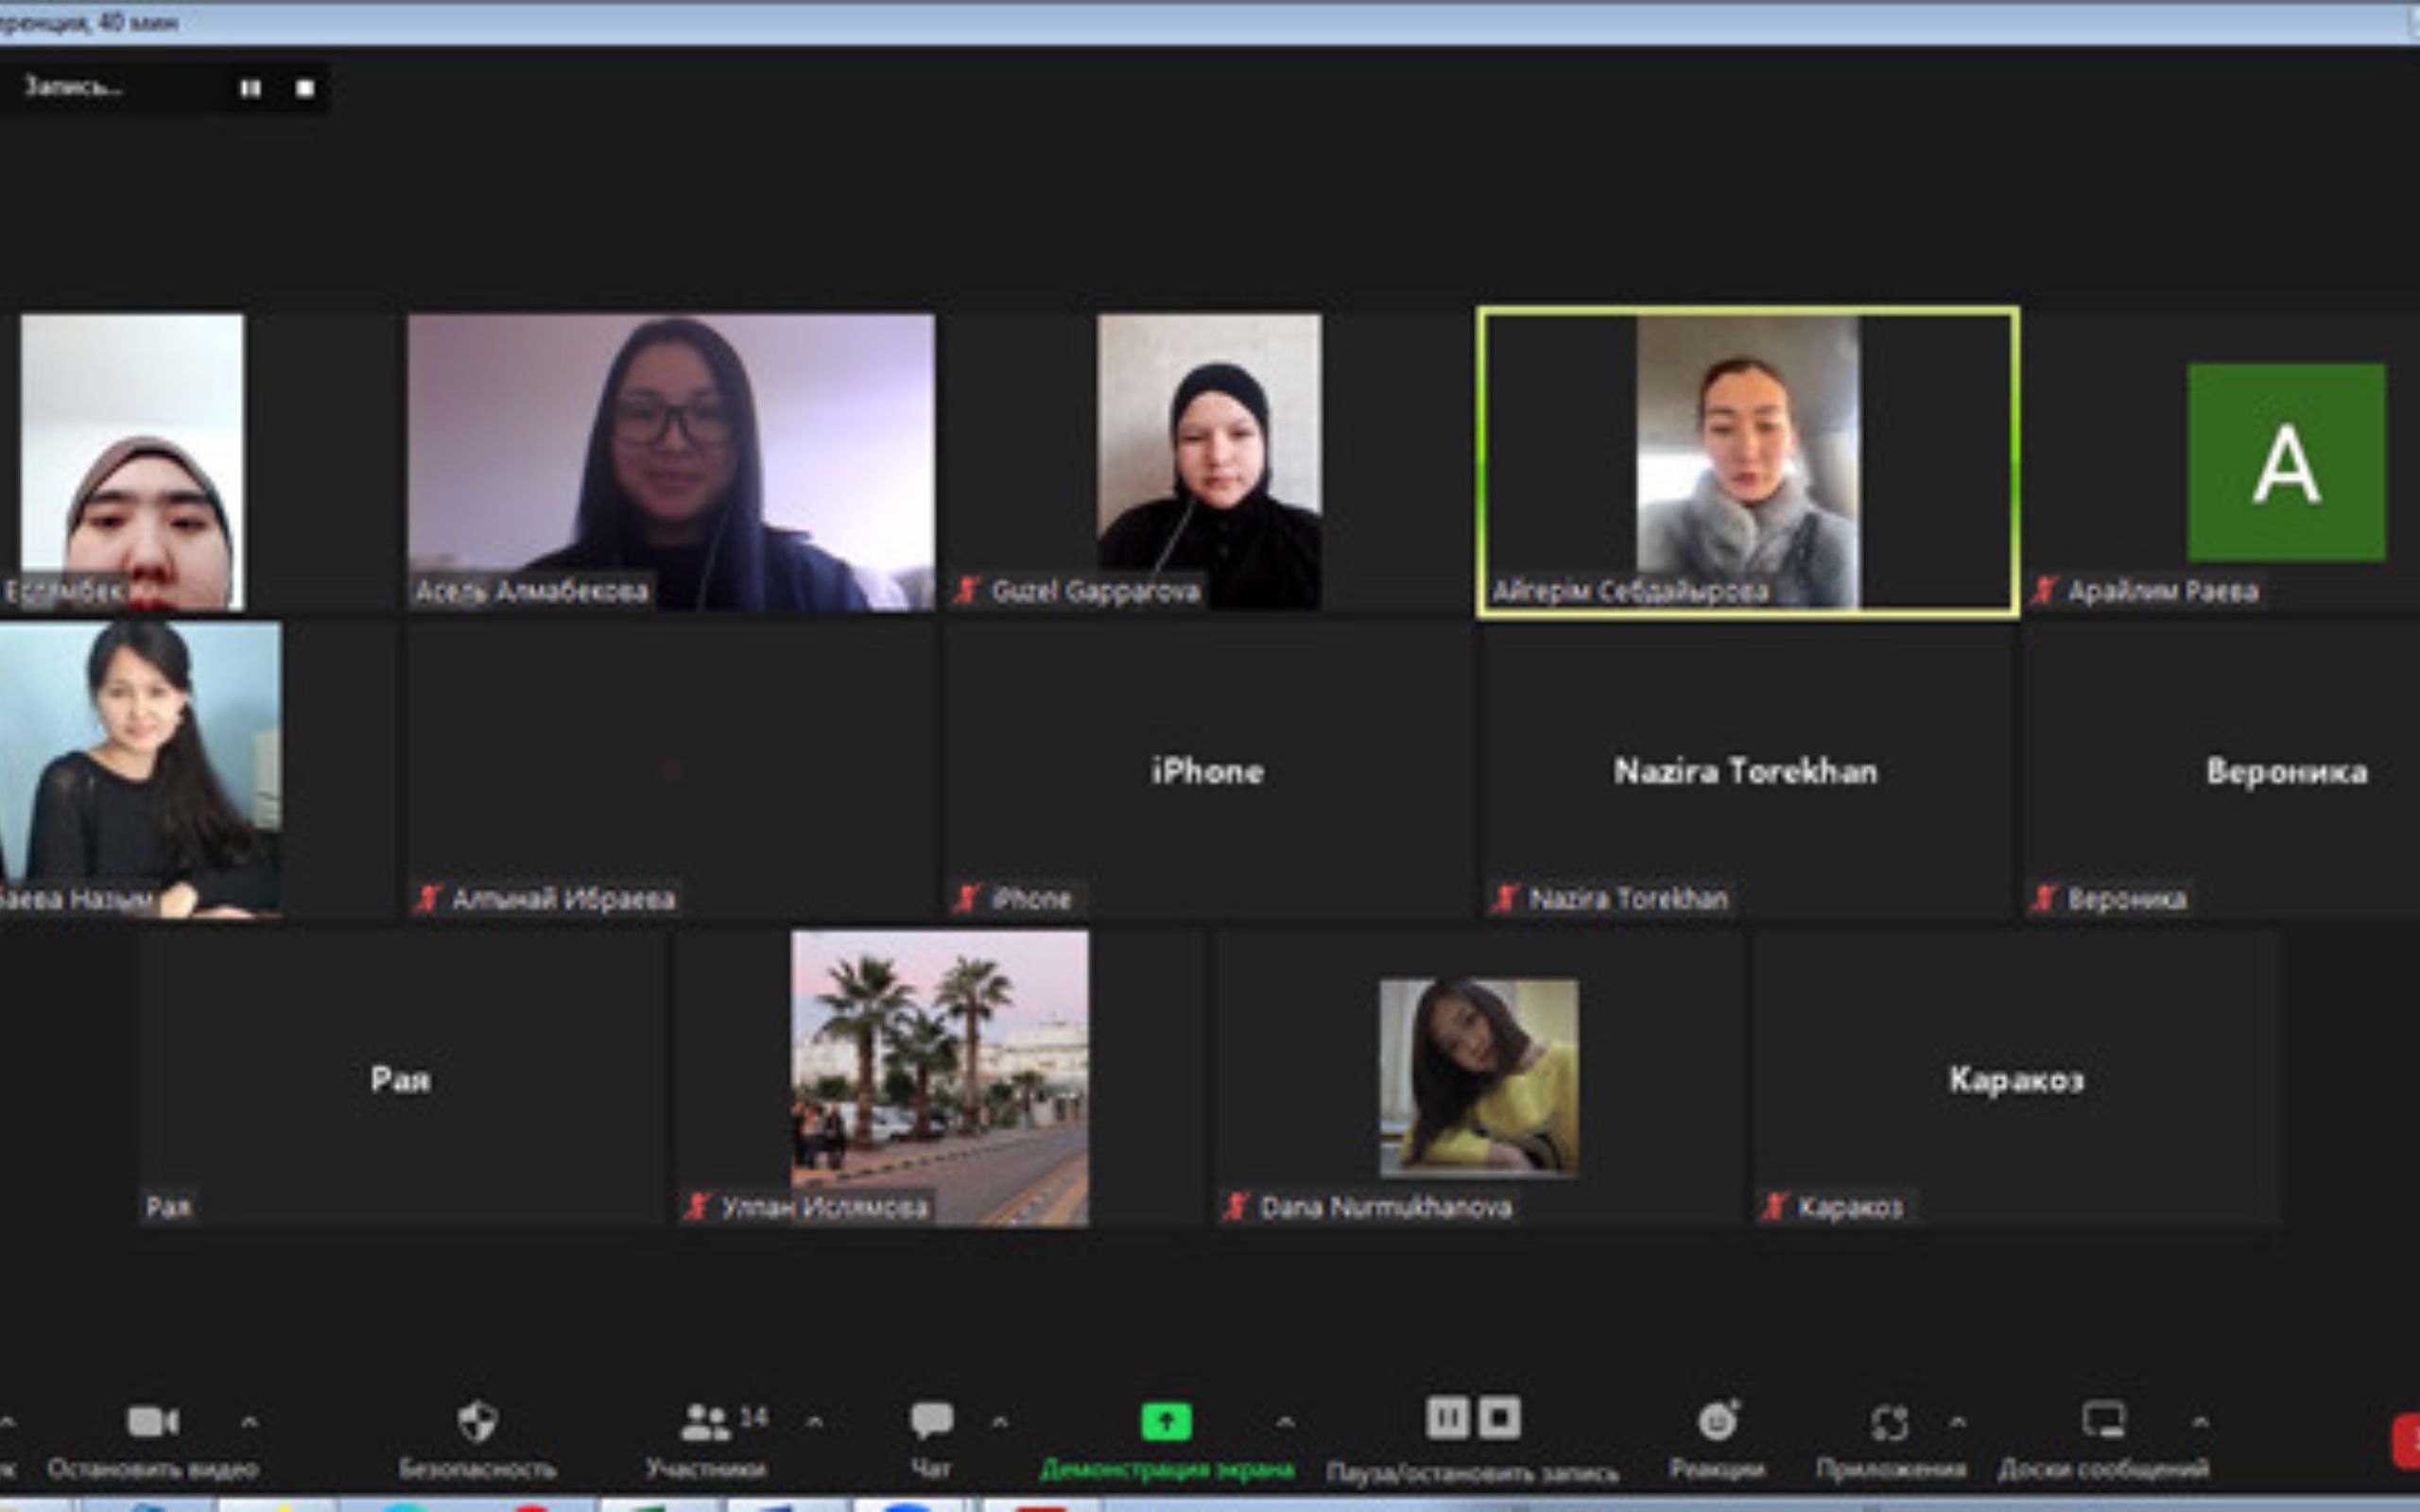This screenshot has width=2420, height=1512.
Task: Select the Nazira Torekhan participant tile
Action: pyautogui.click(x=1746, y=770)
